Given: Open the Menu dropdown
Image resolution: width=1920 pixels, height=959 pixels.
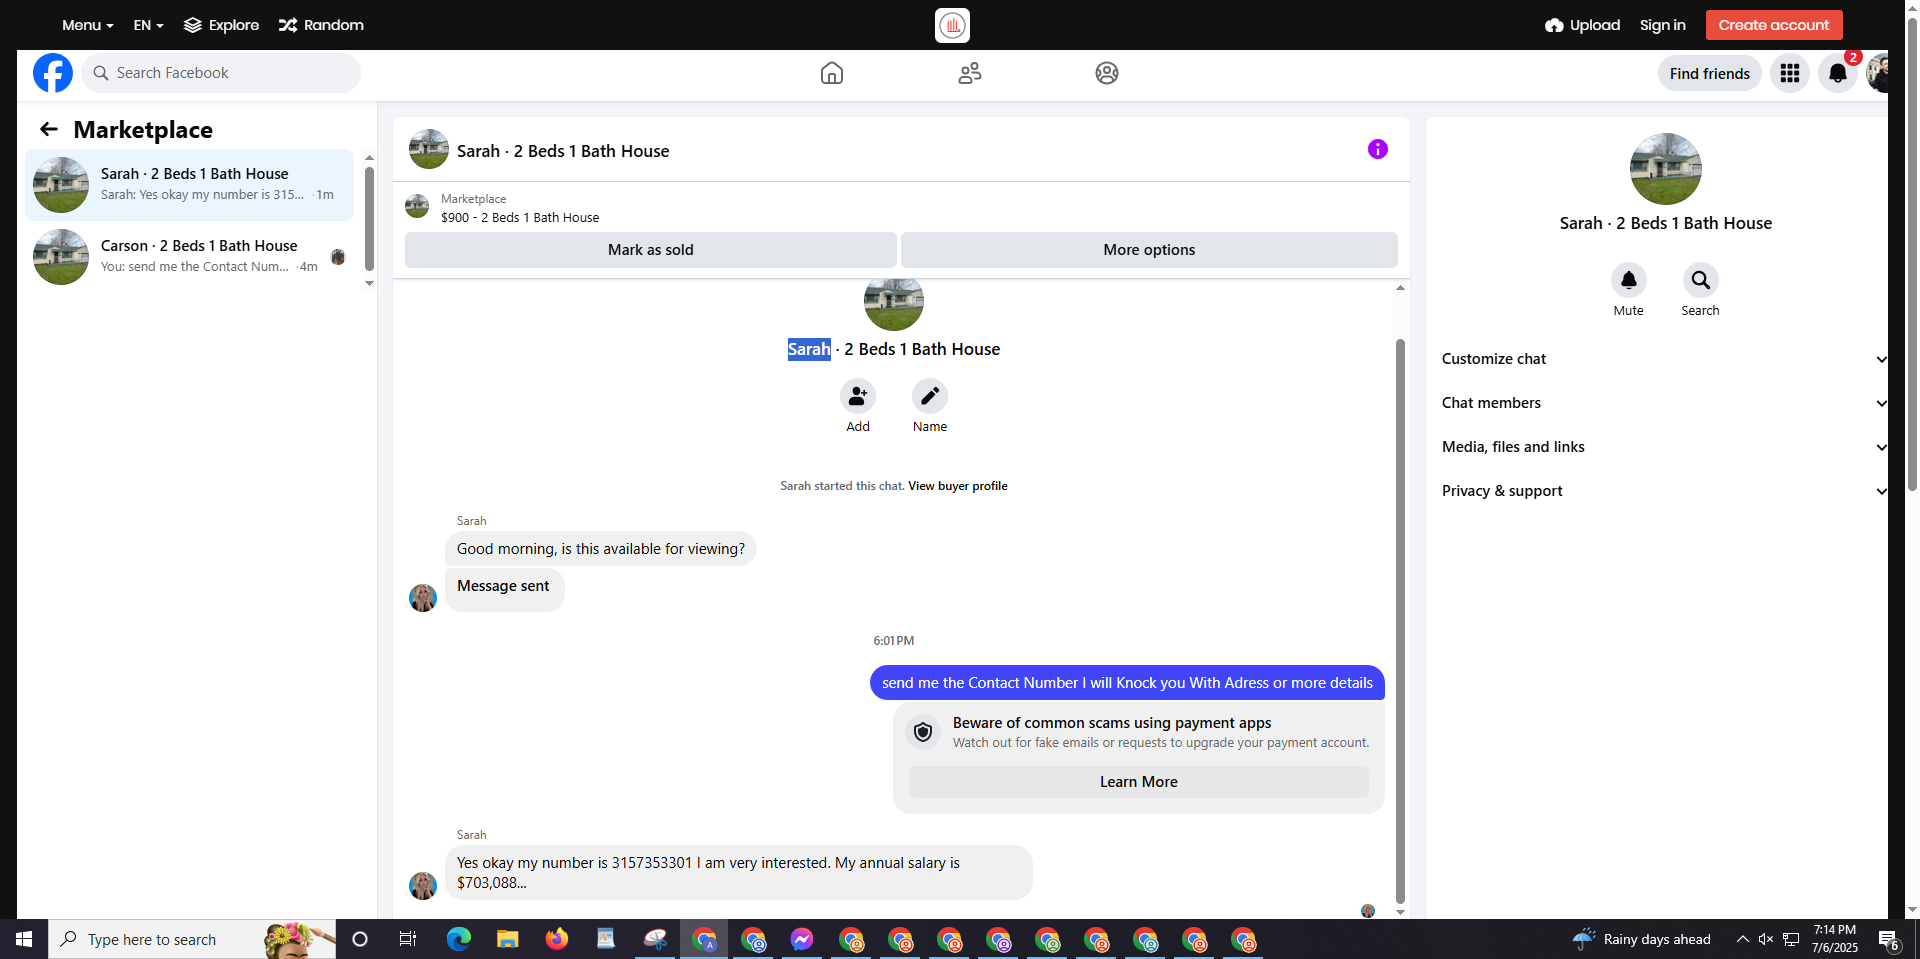Looking at the screenshot, I should [x=88, y=25].
